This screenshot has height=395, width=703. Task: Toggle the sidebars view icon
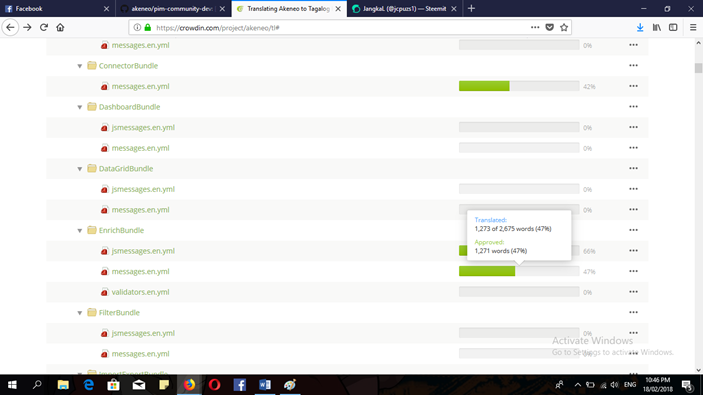tap(673, 27)
